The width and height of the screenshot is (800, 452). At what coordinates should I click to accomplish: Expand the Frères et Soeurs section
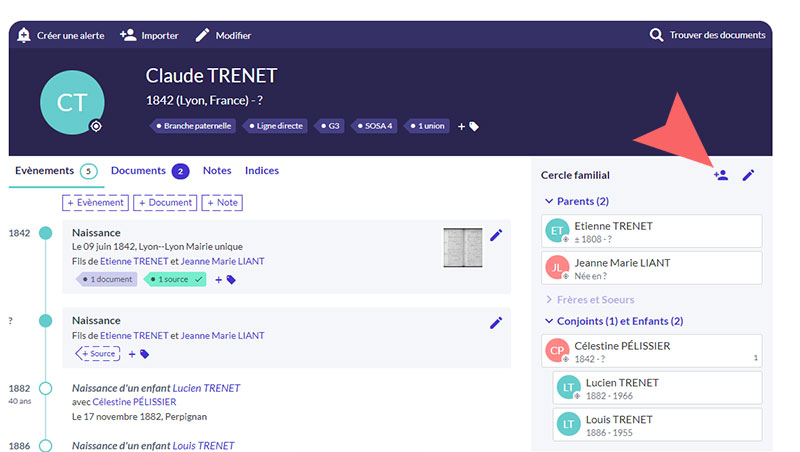pyautogui.click(x=549, y=299)
